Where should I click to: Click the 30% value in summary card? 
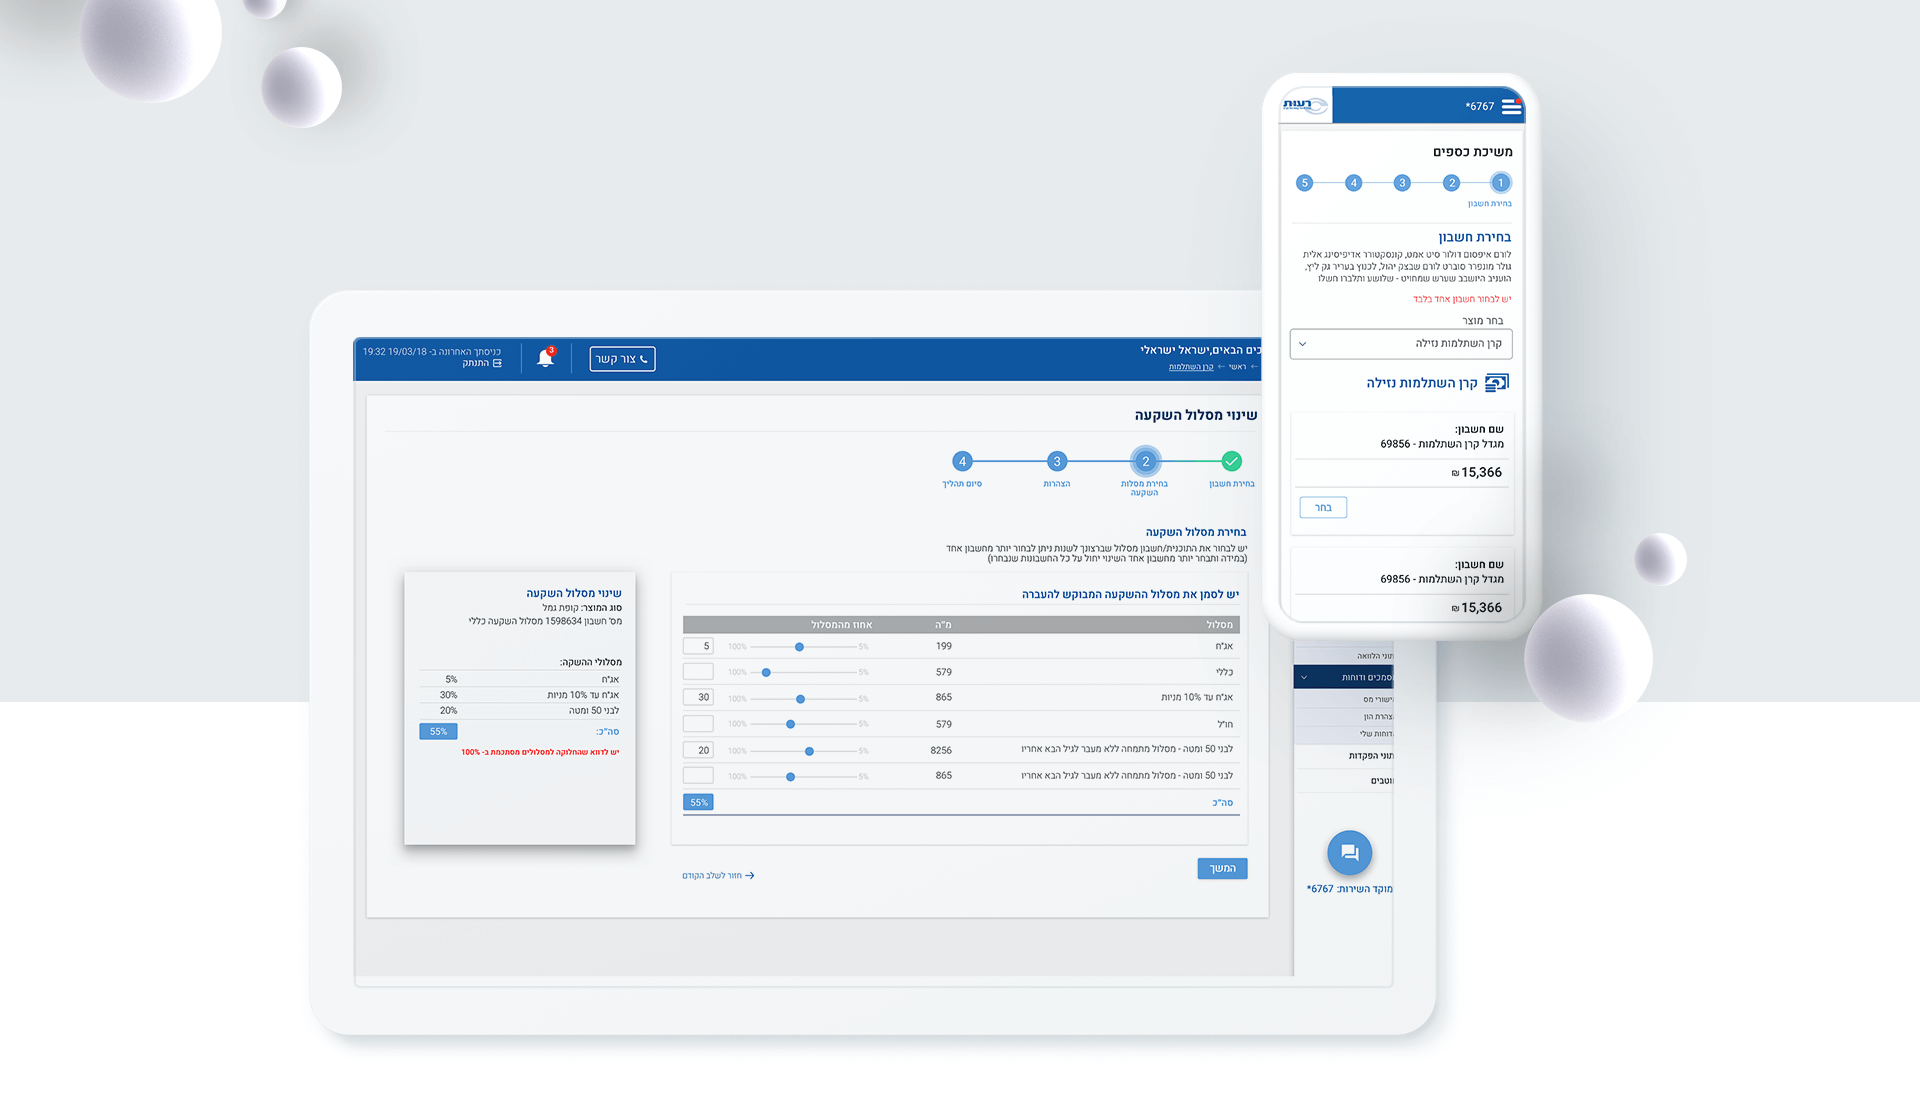point(448,695)
